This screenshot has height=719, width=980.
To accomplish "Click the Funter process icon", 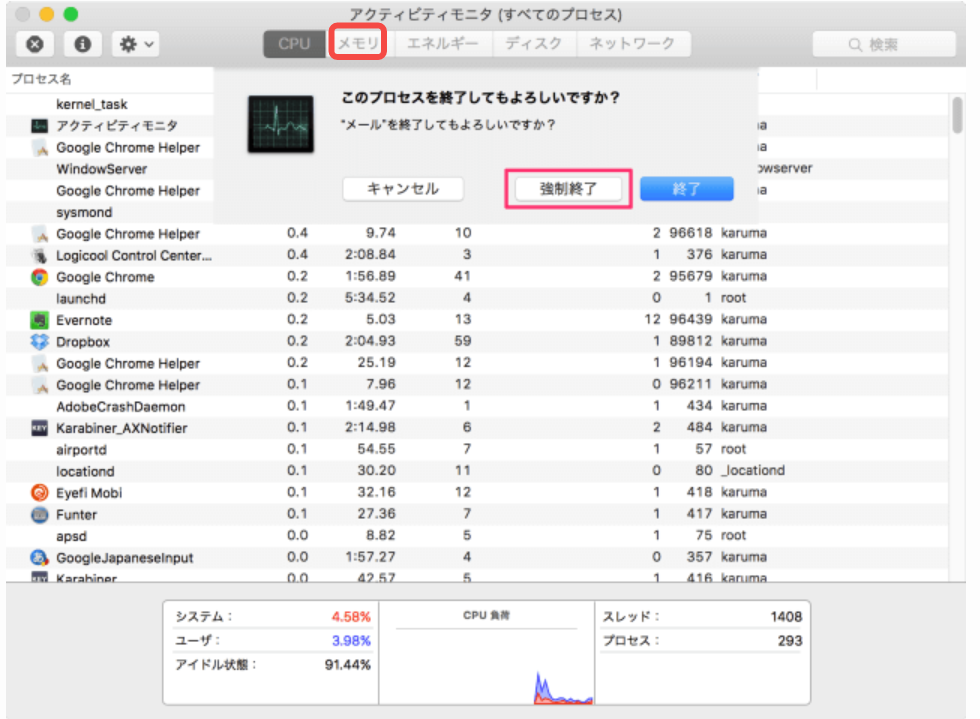I will point(40,515).
